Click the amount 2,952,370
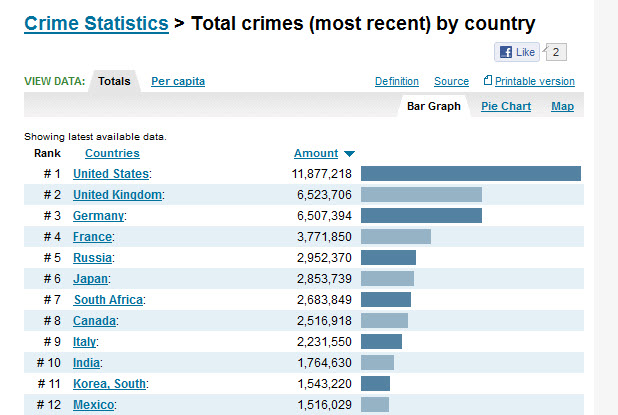This screenshot has height=415, width=618. 324,258
